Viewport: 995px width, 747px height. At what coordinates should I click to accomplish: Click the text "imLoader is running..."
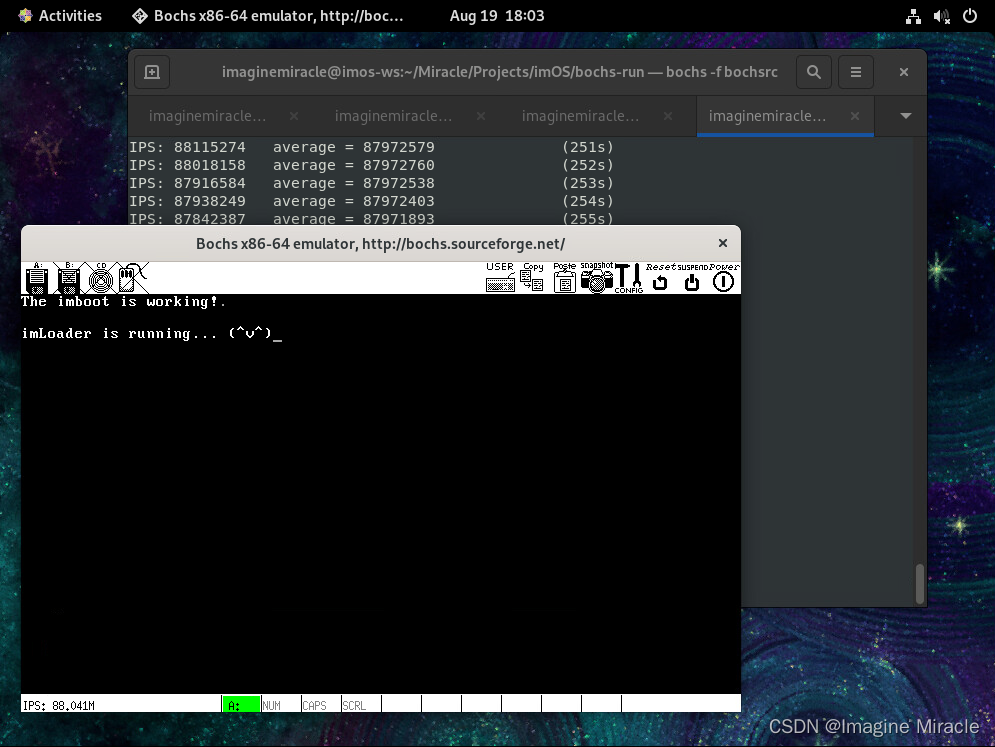119,333
